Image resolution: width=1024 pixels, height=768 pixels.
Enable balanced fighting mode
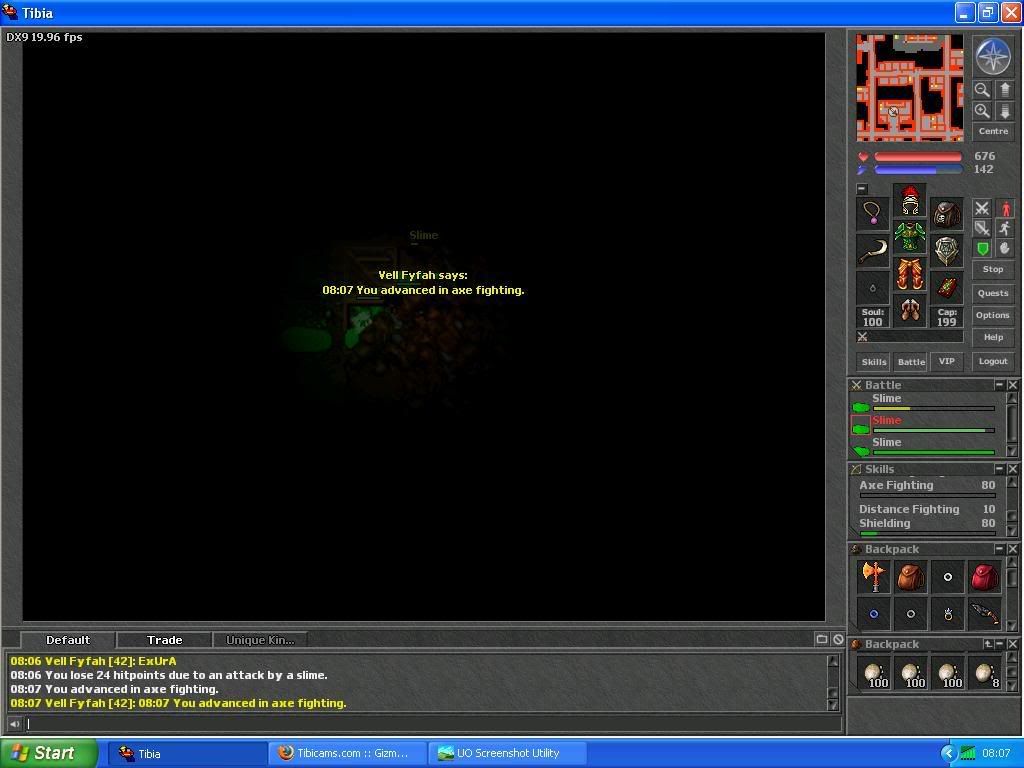click(x=982, y=228)
